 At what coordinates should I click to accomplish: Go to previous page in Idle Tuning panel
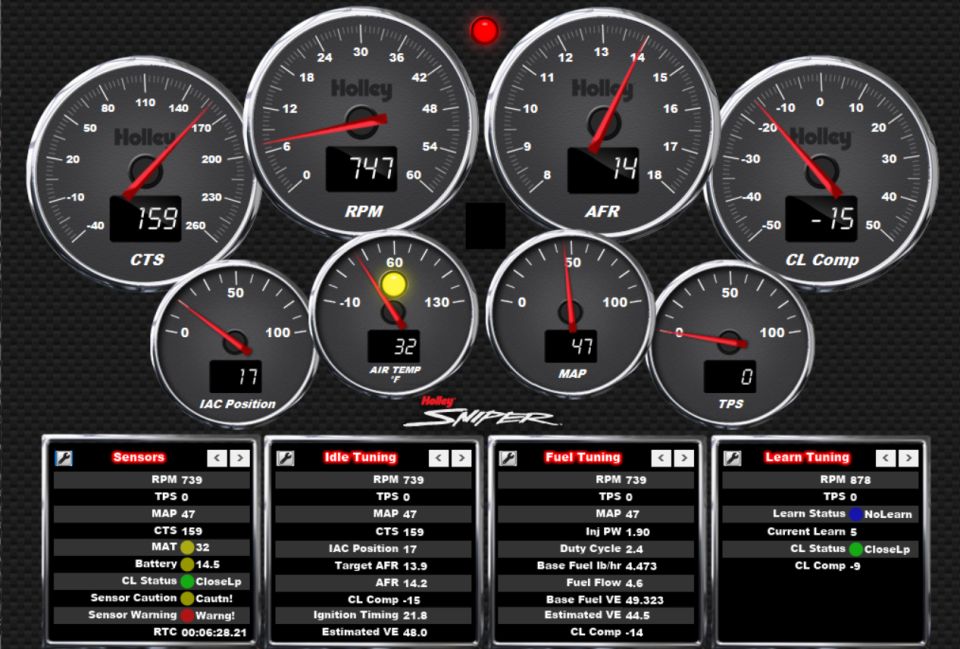pyautogui.click(x=439, y=458)
